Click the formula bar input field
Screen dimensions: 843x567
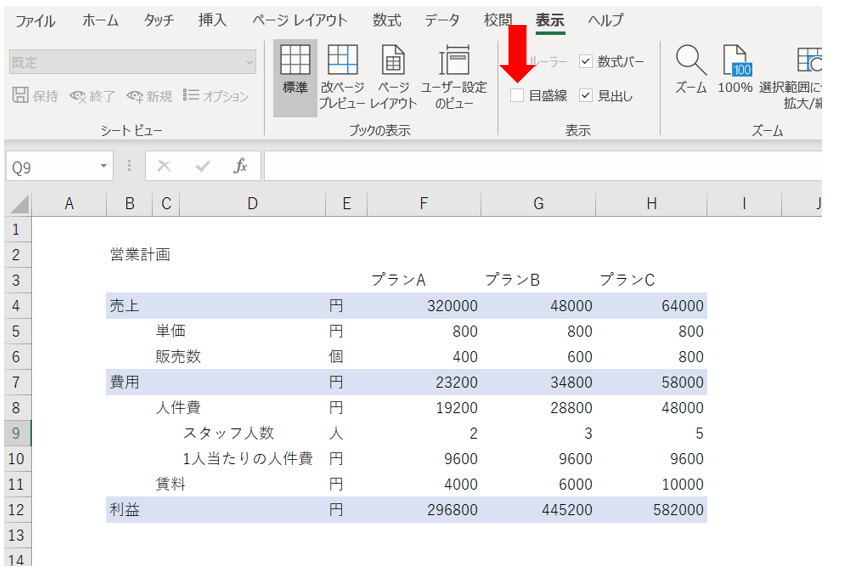click(542, 166)
